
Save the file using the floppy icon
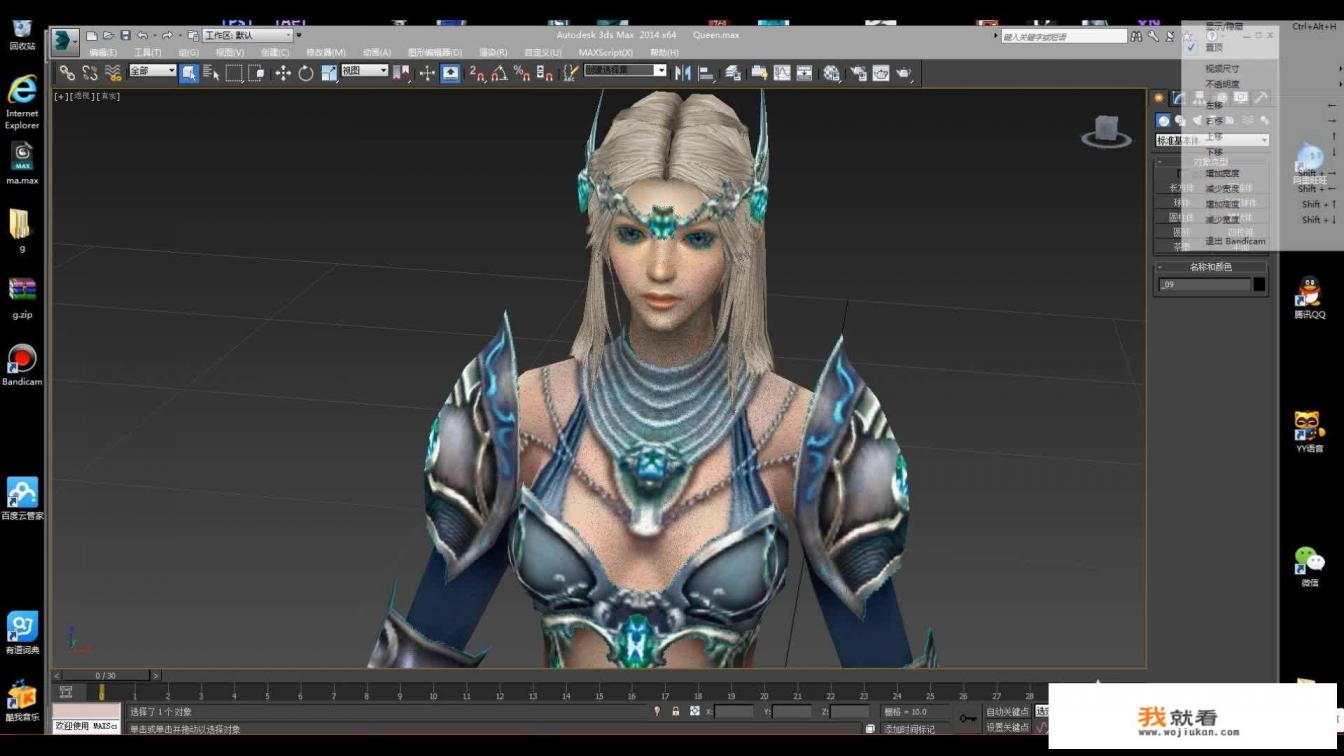(125, 36)
